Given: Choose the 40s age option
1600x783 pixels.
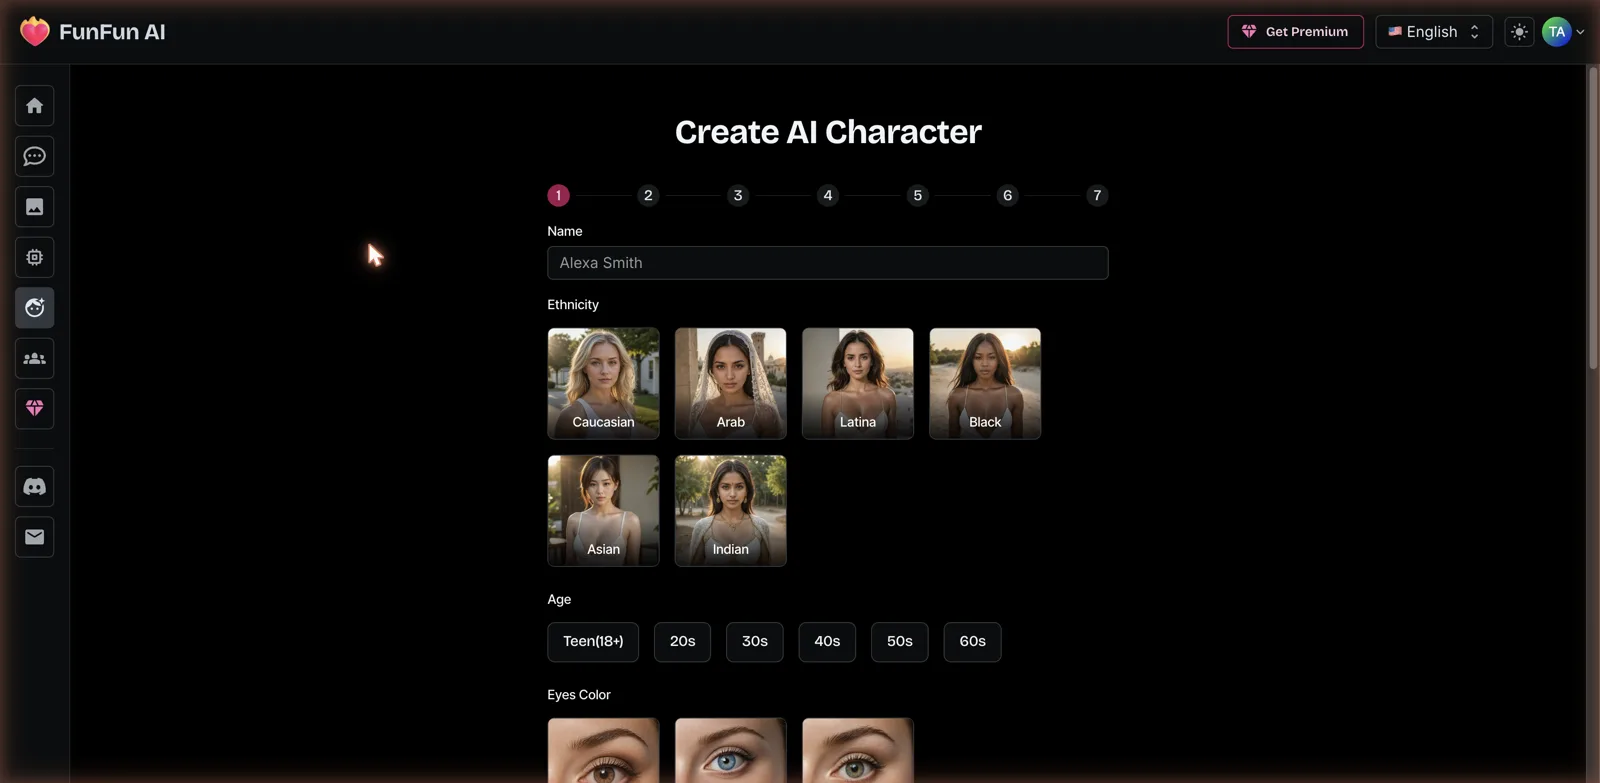Looking at the screenshot, I should (x=827, y=642).
